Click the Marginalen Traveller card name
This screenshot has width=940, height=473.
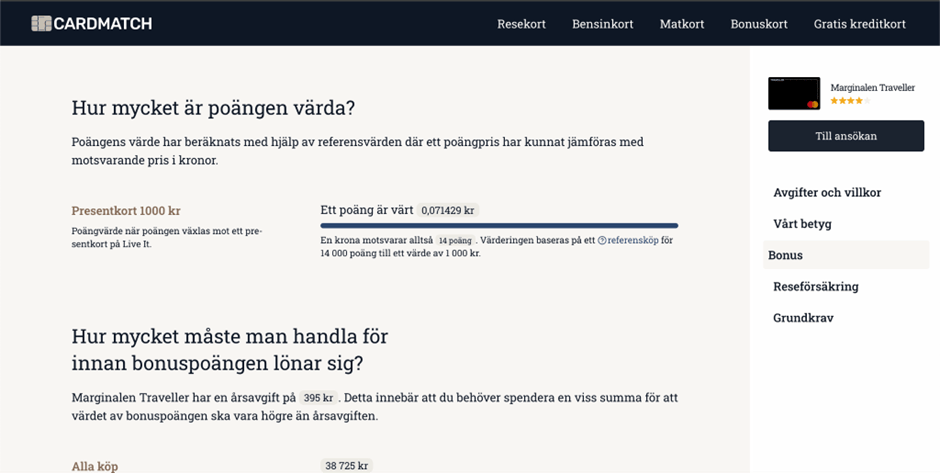(872, 88)
